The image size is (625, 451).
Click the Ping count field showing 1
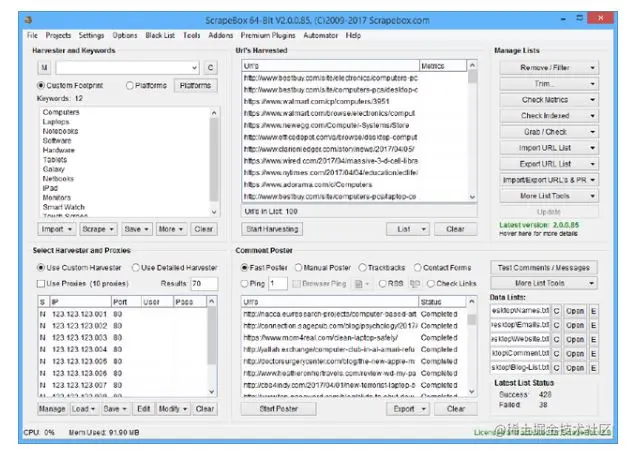click(x=277, y=284)
